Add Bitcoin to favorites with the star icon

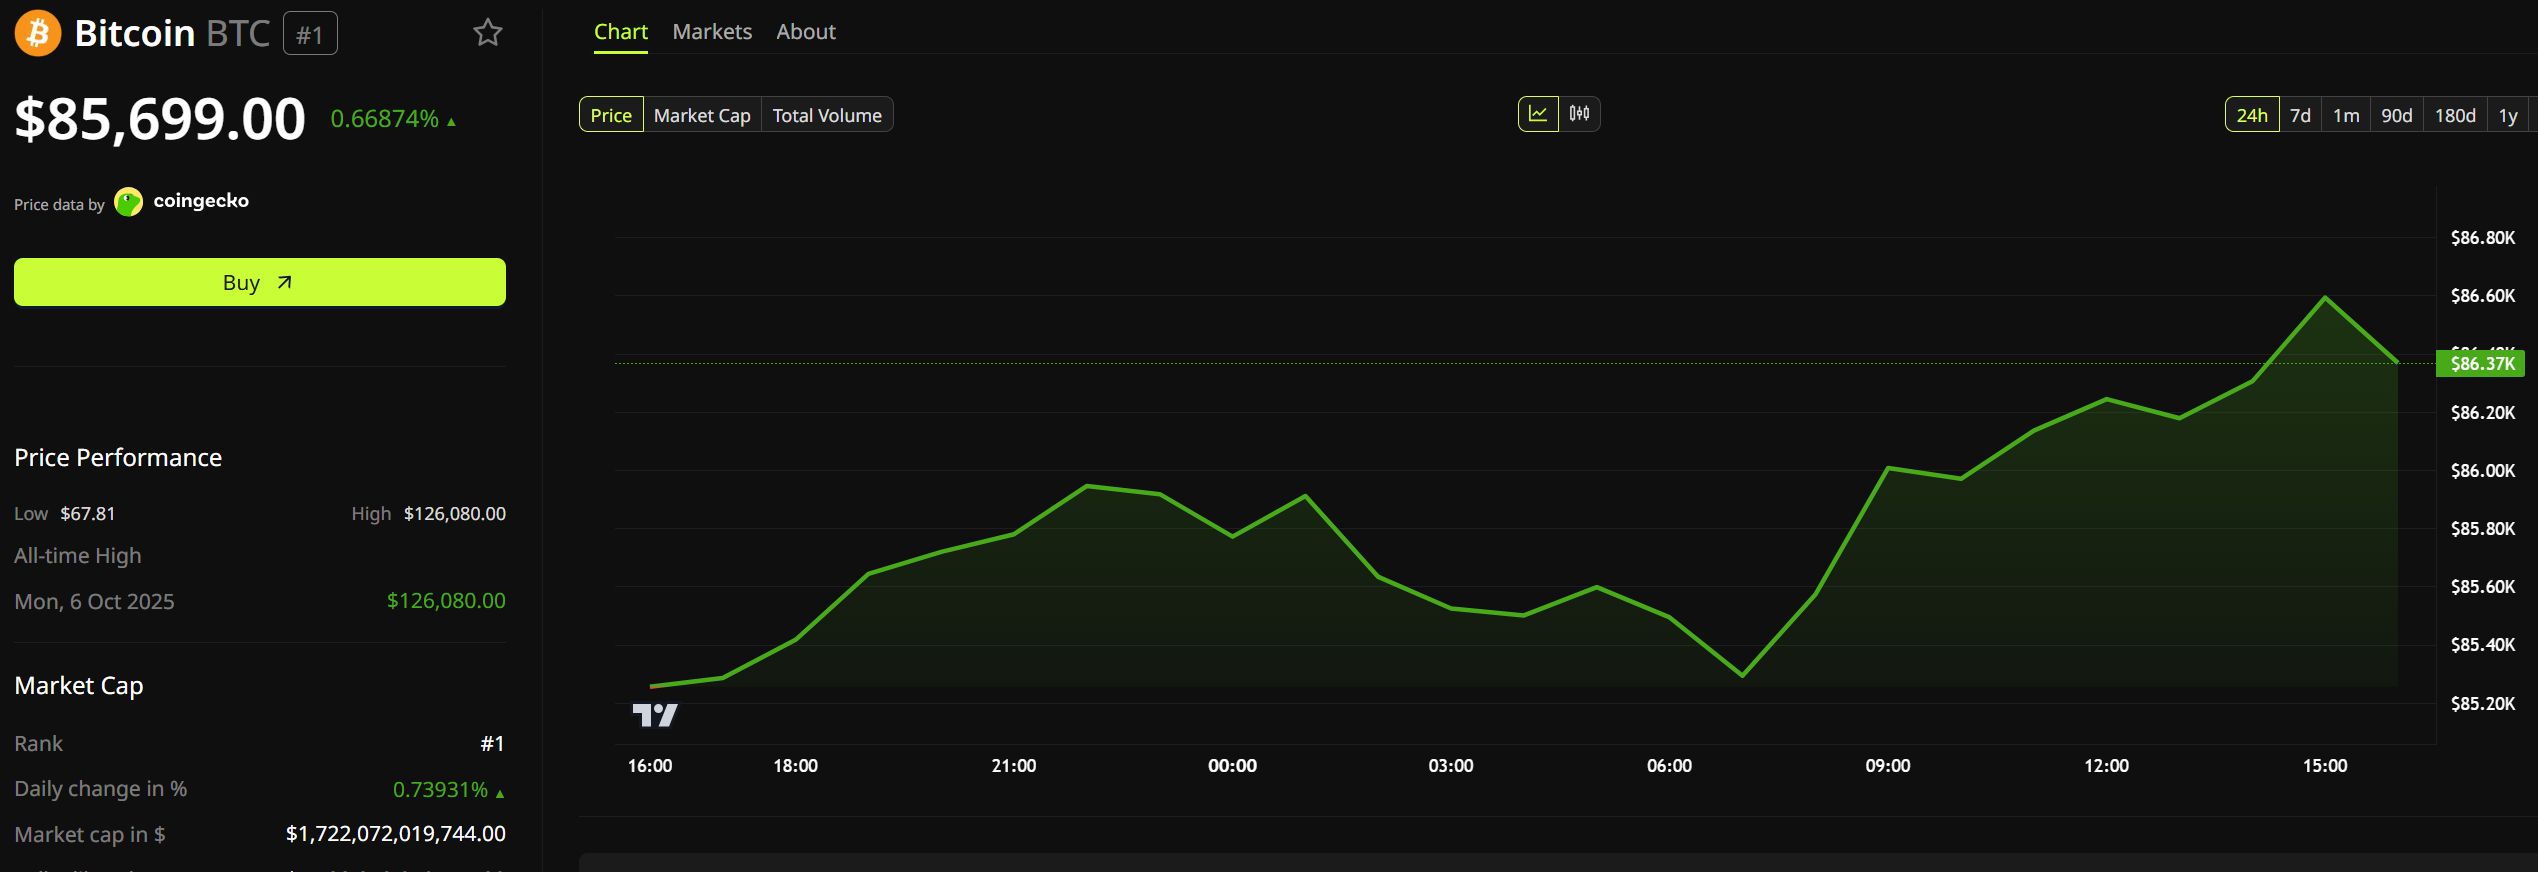487,33
